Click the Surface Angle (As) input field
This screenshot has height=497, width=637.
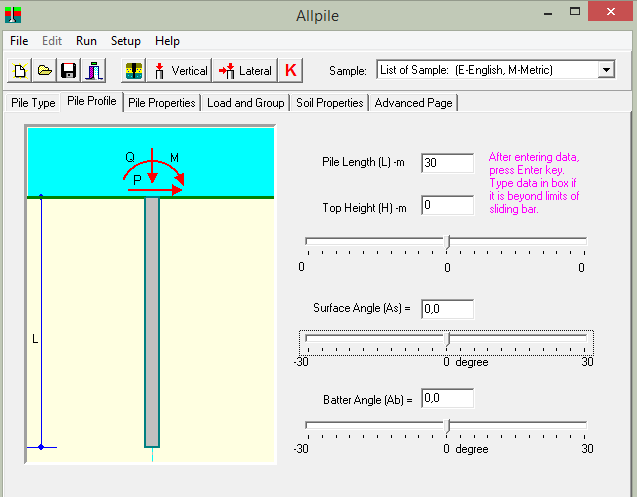(x=448, y=309)
